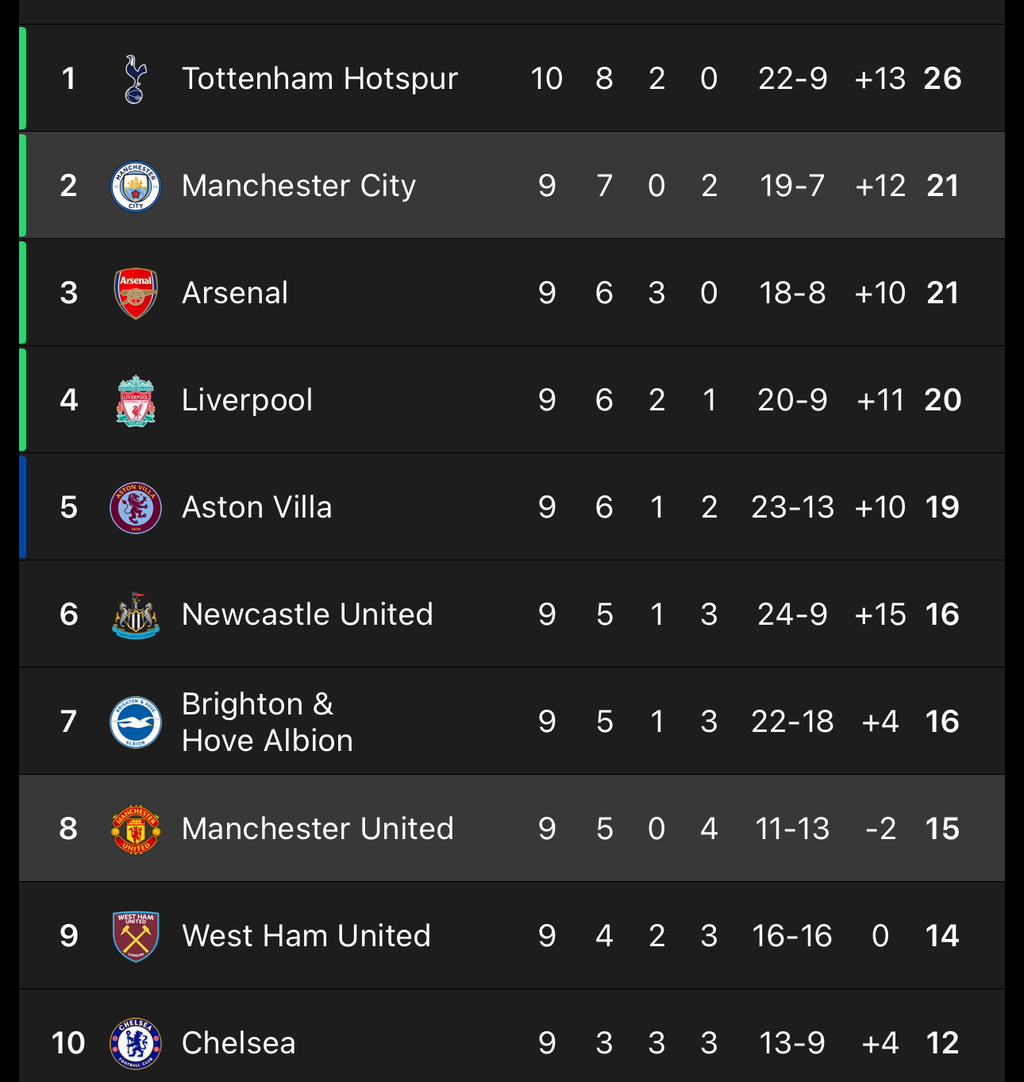Select the Aston Villa team name

tap(257, 507)
